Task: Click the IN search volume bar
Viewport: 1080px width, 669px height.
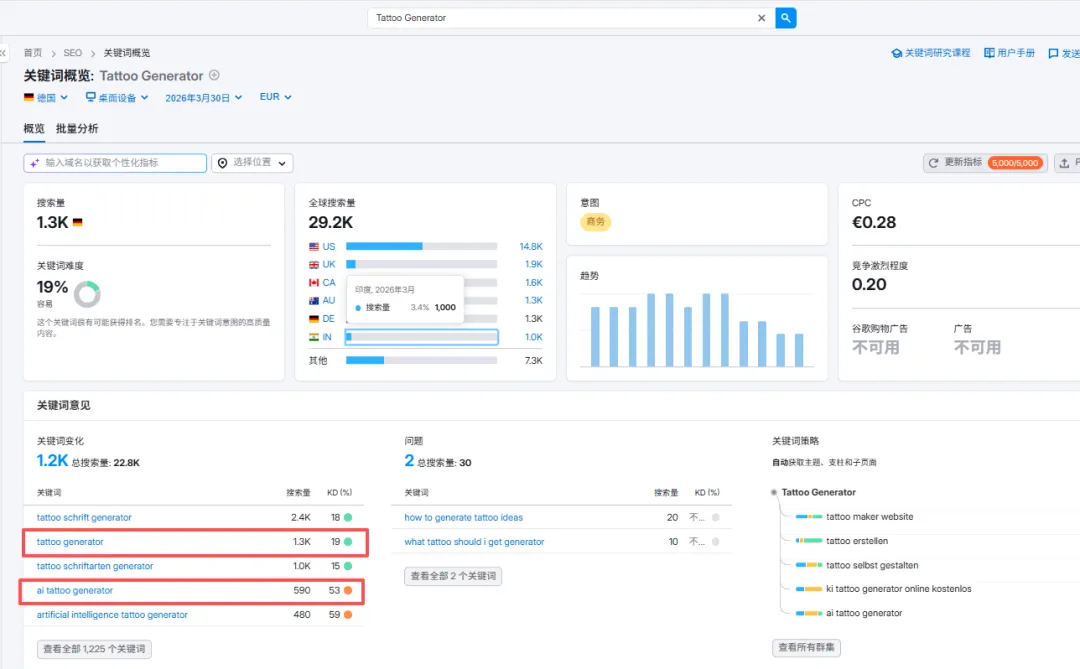Action: pos(422,337)
